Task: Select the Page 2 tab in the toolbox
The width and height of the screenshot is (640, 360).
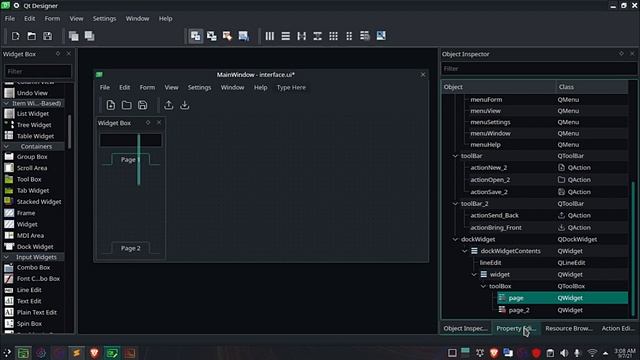Action: click(131, 248)
